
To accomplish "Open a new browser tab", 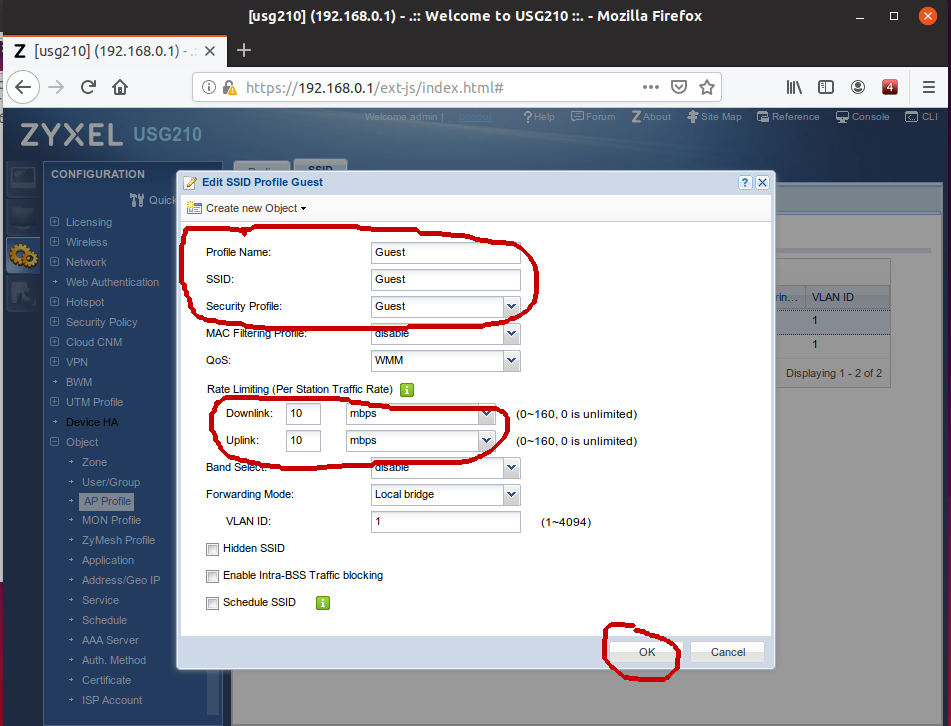I will coord(244,50).
